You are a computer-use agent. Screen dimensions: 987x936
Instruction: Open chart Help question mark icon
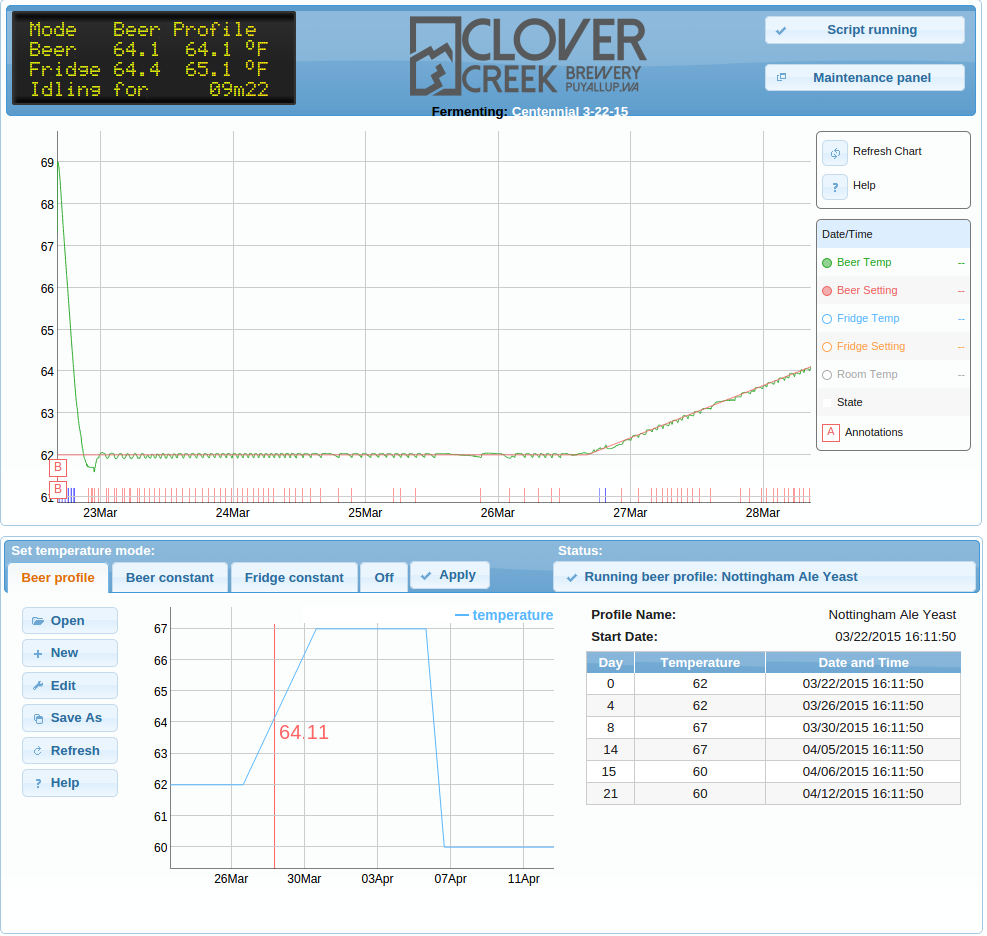(x=835, y=187)
